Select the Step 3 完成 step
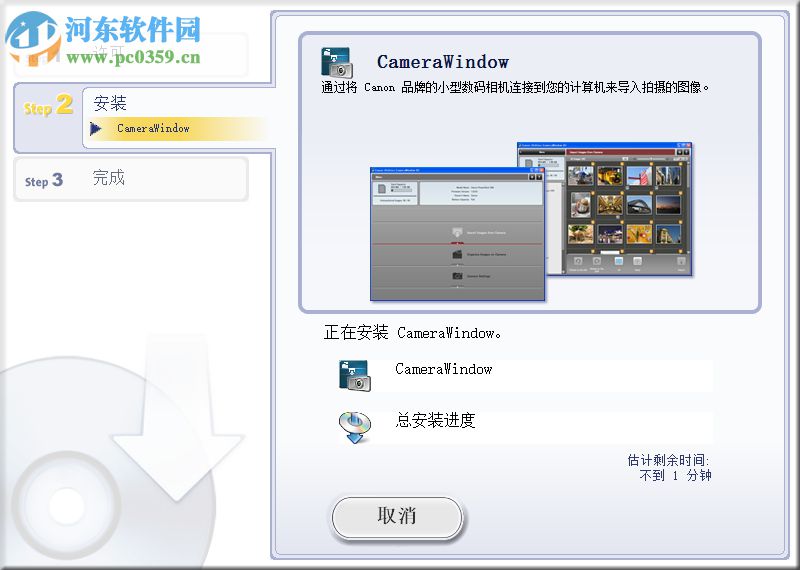This screenshot has height=570, width=800. click(130, 179)
